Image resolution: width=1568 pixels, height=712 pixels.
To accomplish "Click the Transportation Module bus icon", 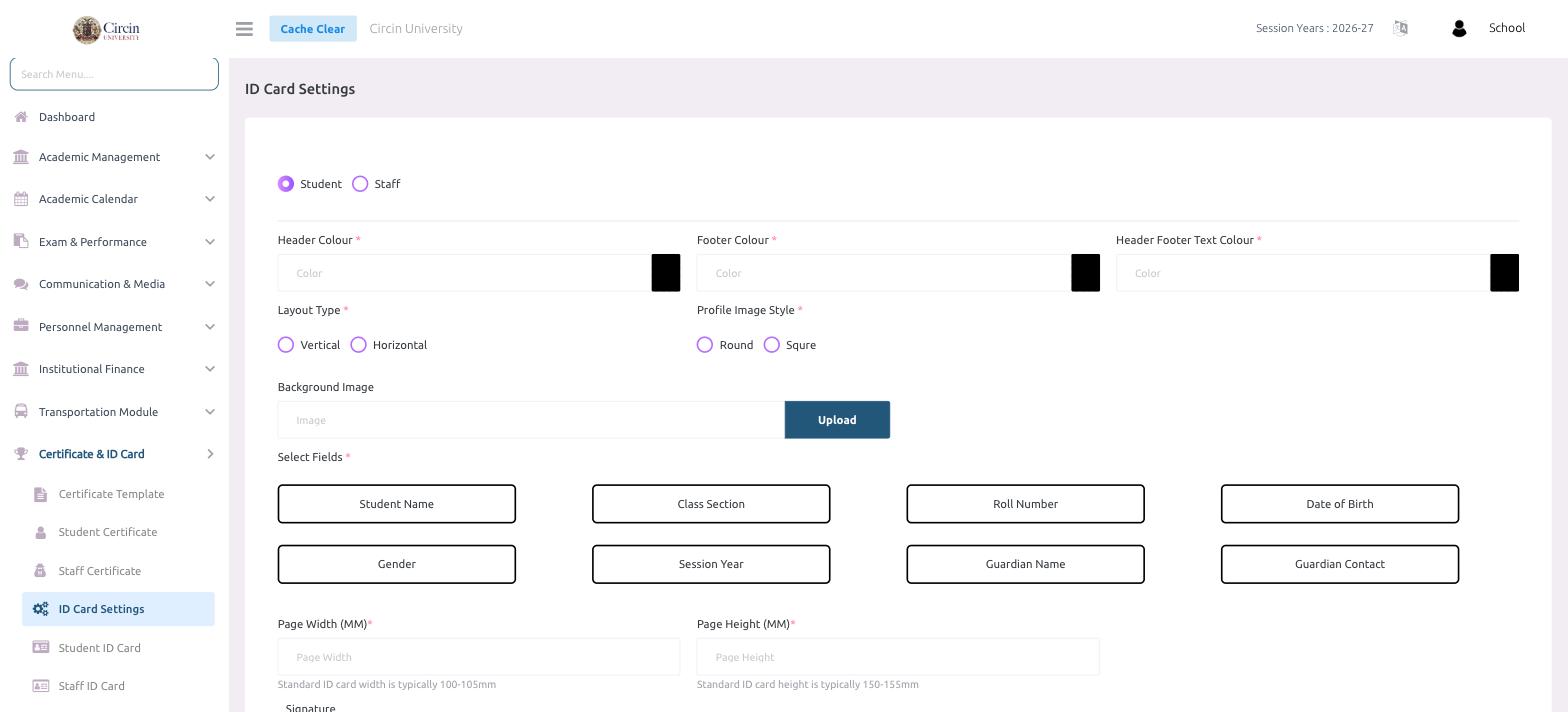I will (x=21, y=411).
